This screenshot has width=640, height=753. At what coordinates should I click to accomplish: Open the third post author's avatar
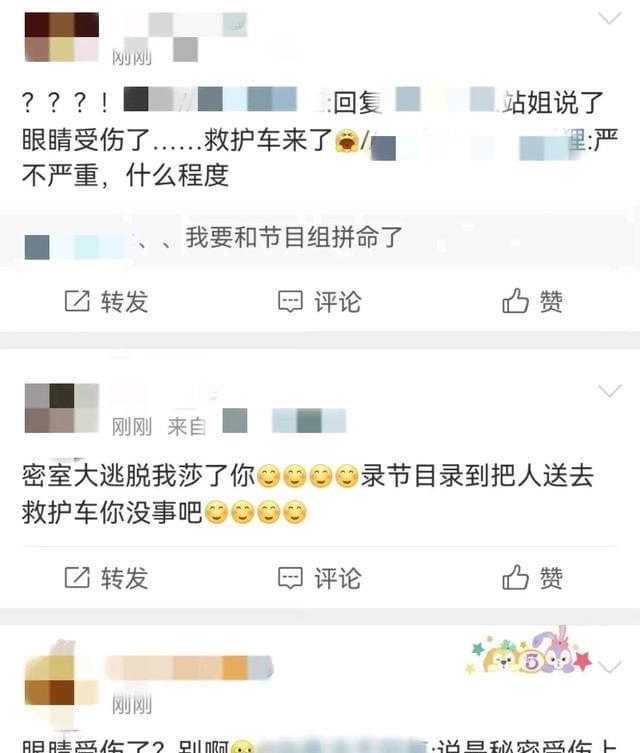(62, 681)
